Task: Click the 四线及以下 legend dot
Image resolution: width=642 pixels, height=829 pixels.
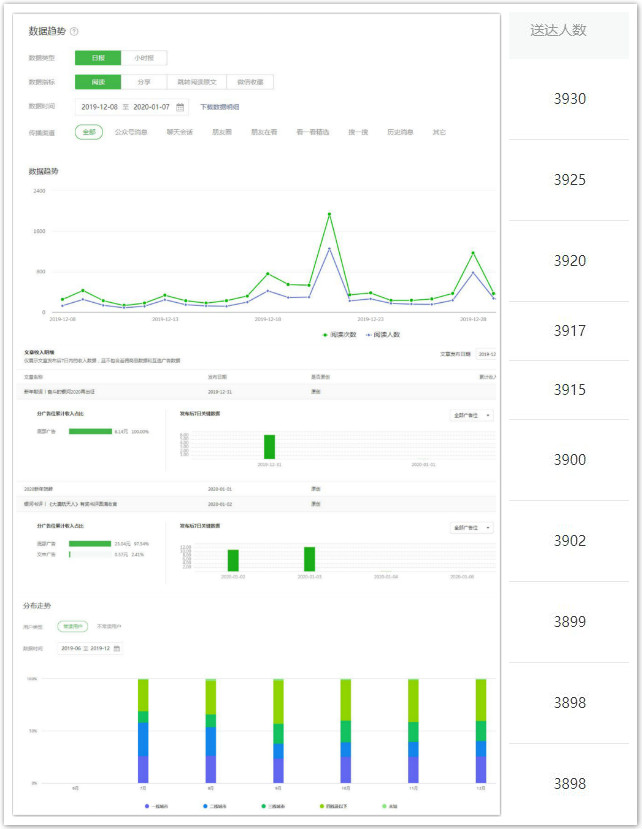Action: pyautogui.click(x=322, y=805)
